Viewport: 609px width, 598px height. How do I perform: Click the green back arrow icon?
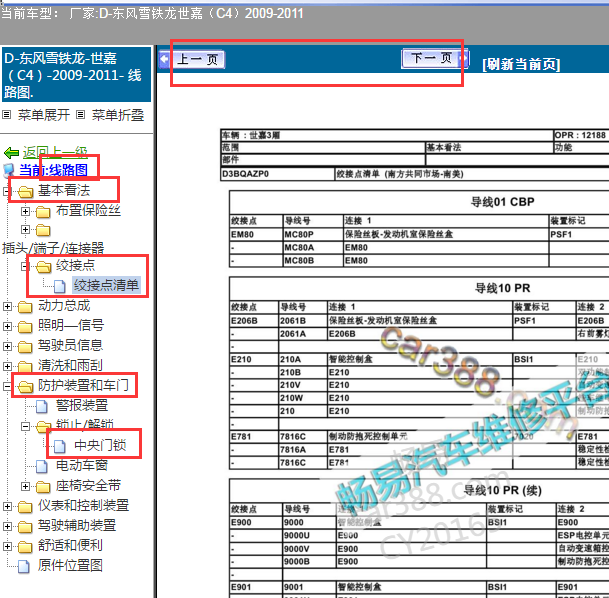point(11,153)
